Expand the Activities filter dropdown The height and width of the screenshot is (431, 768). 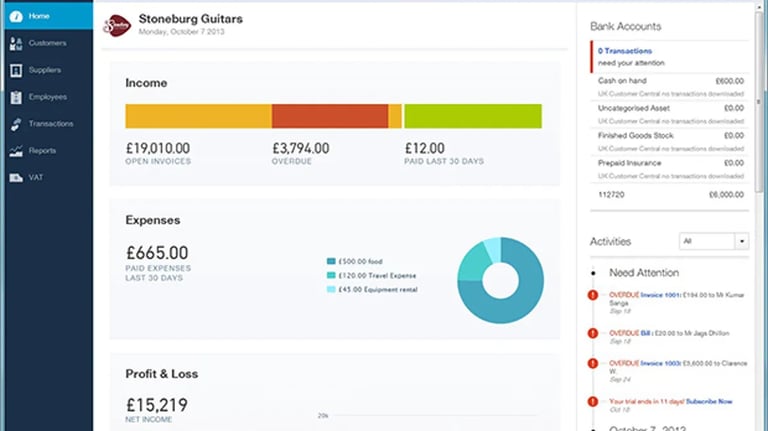[741, 241]
